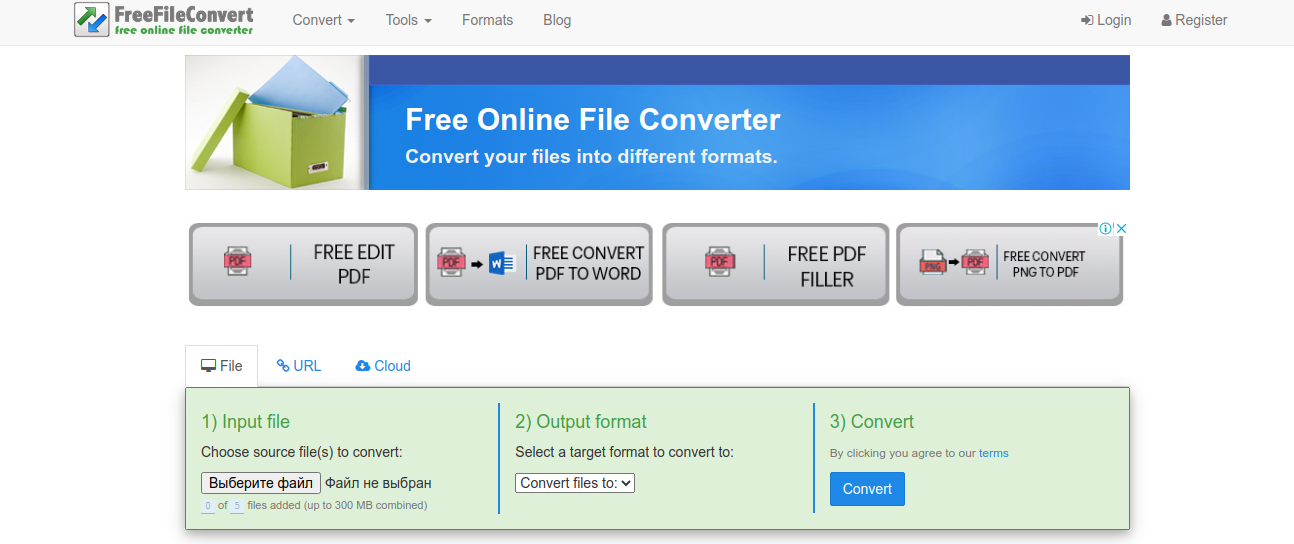Click the 1) Input file heading

coord(245,422)
